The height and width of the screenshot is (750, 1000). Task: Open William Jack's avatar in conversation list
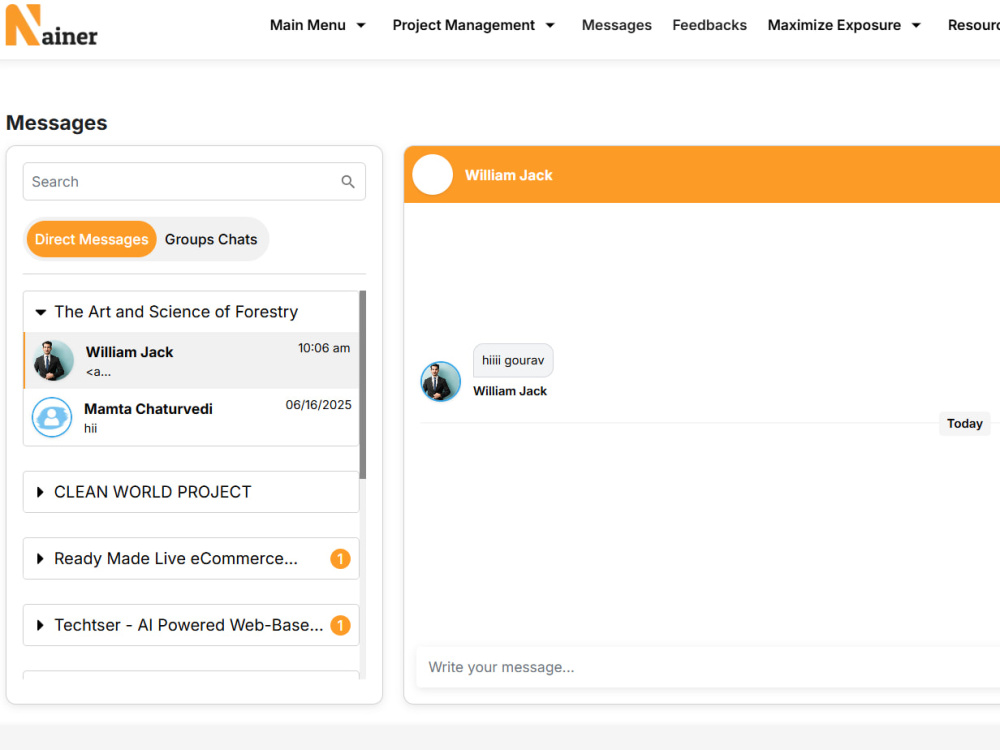coord(54,360)
